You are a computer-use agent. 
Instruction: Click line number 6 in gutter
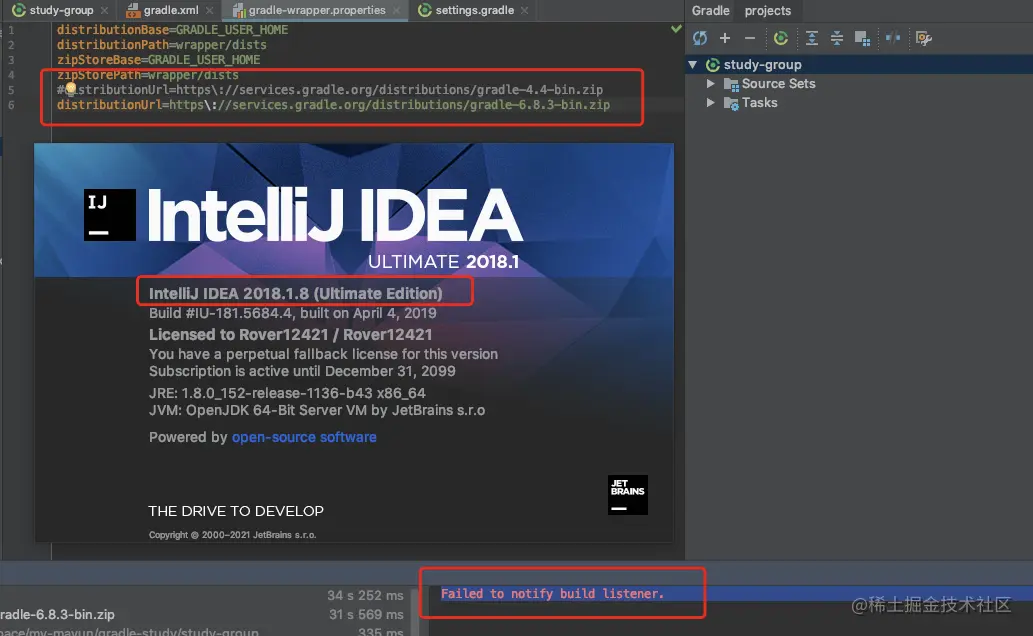tap(11, 105)
